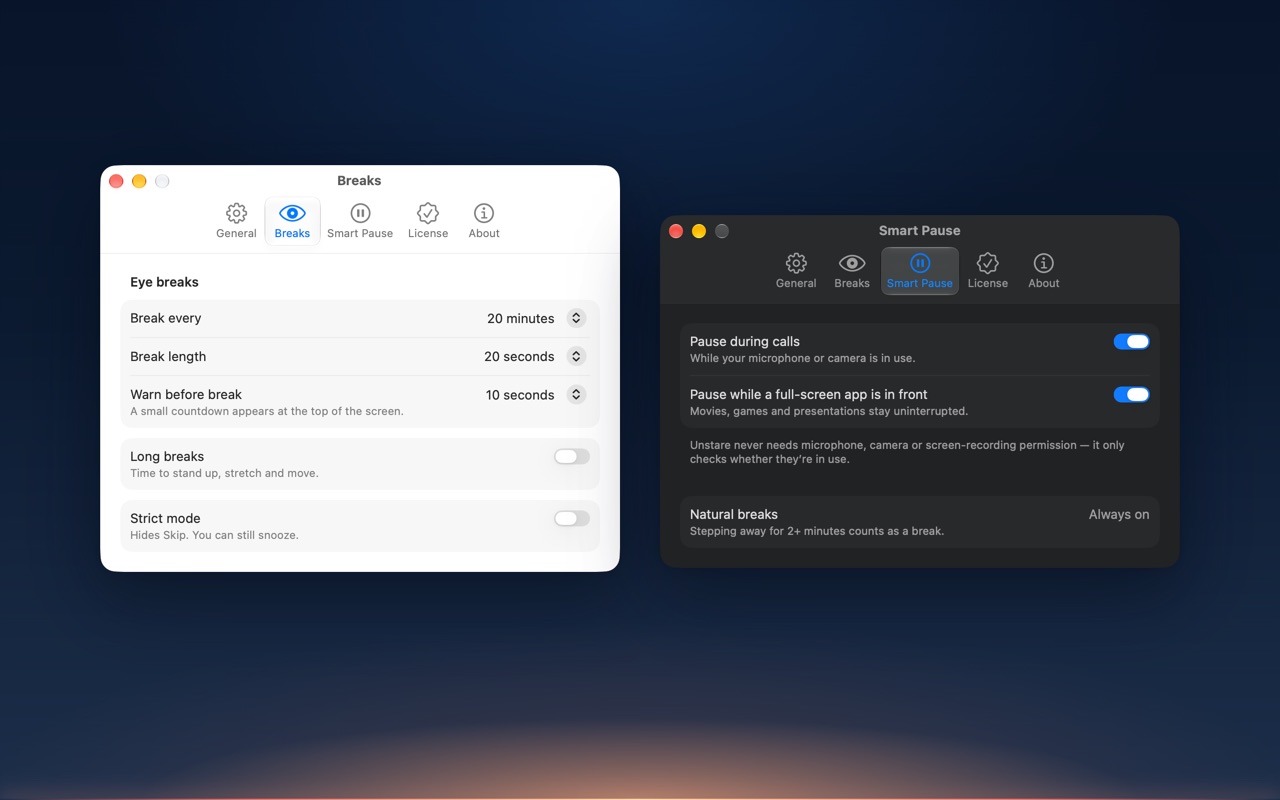Click the 20 seconds value
1280x800 pixels.
519,356
